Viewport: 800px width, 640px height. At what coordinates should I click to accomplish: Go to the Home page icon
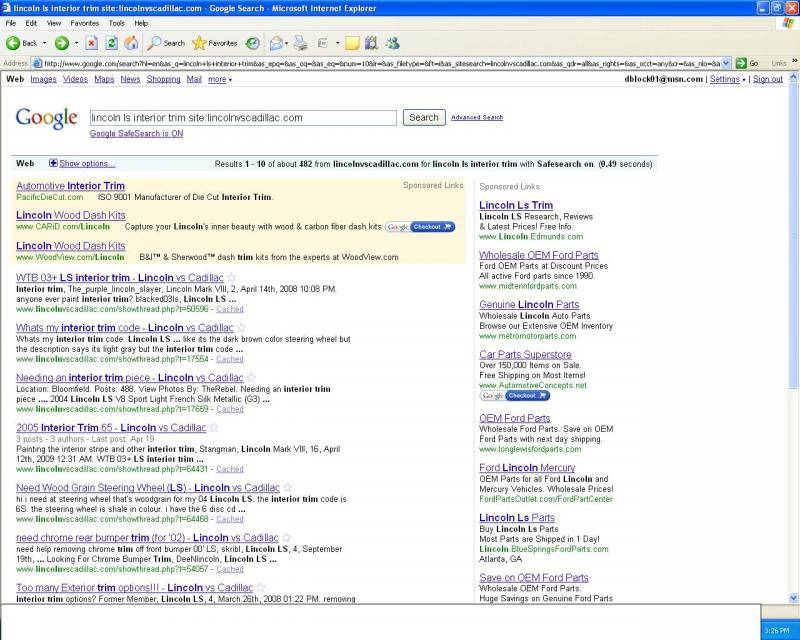point(130,43)
